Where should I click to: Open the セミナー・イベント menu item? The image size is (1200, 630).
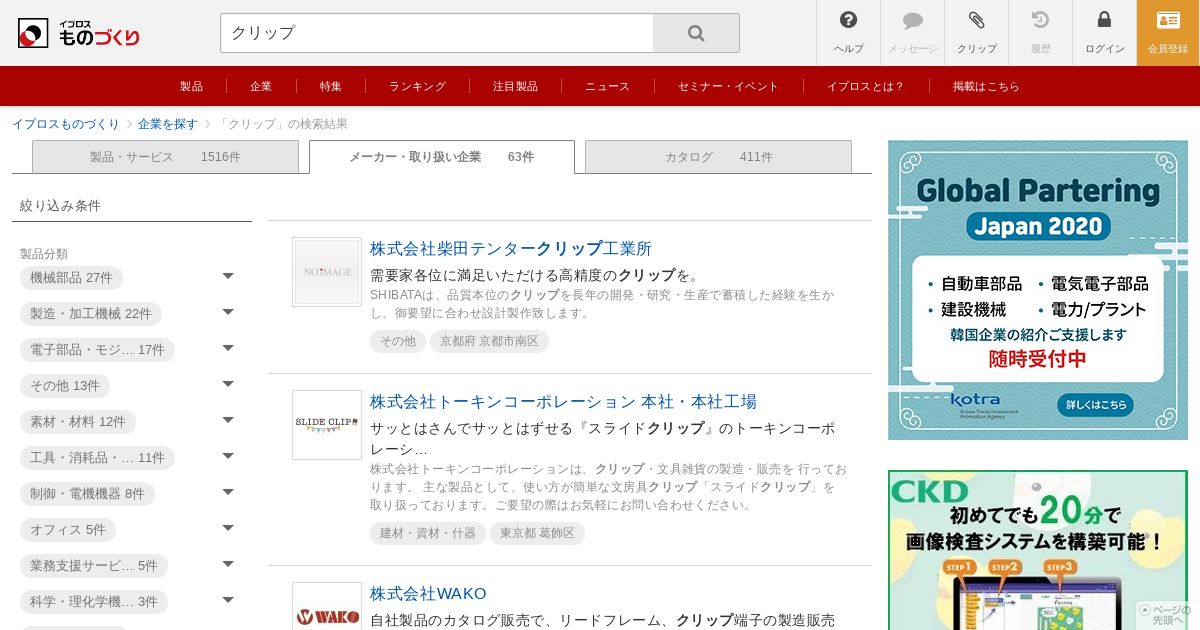pos(728,86)
